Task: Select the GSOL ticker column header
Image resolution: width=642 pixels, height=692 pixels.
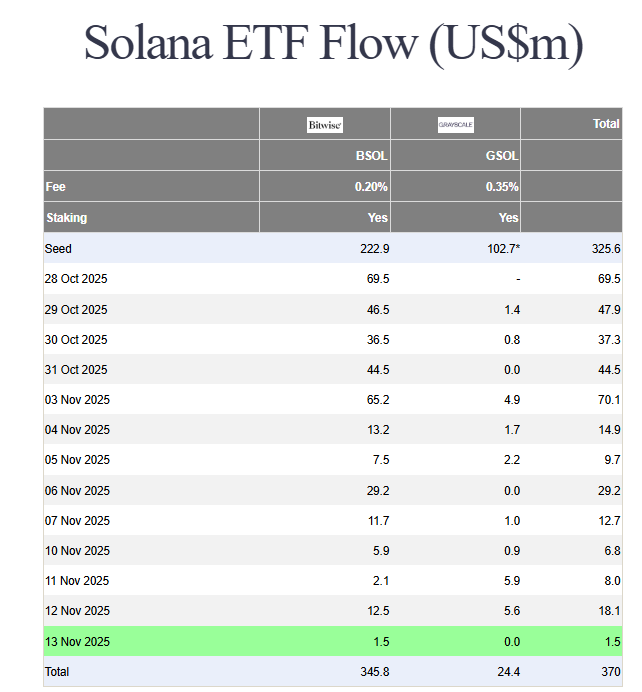Action: click(502, 157)
